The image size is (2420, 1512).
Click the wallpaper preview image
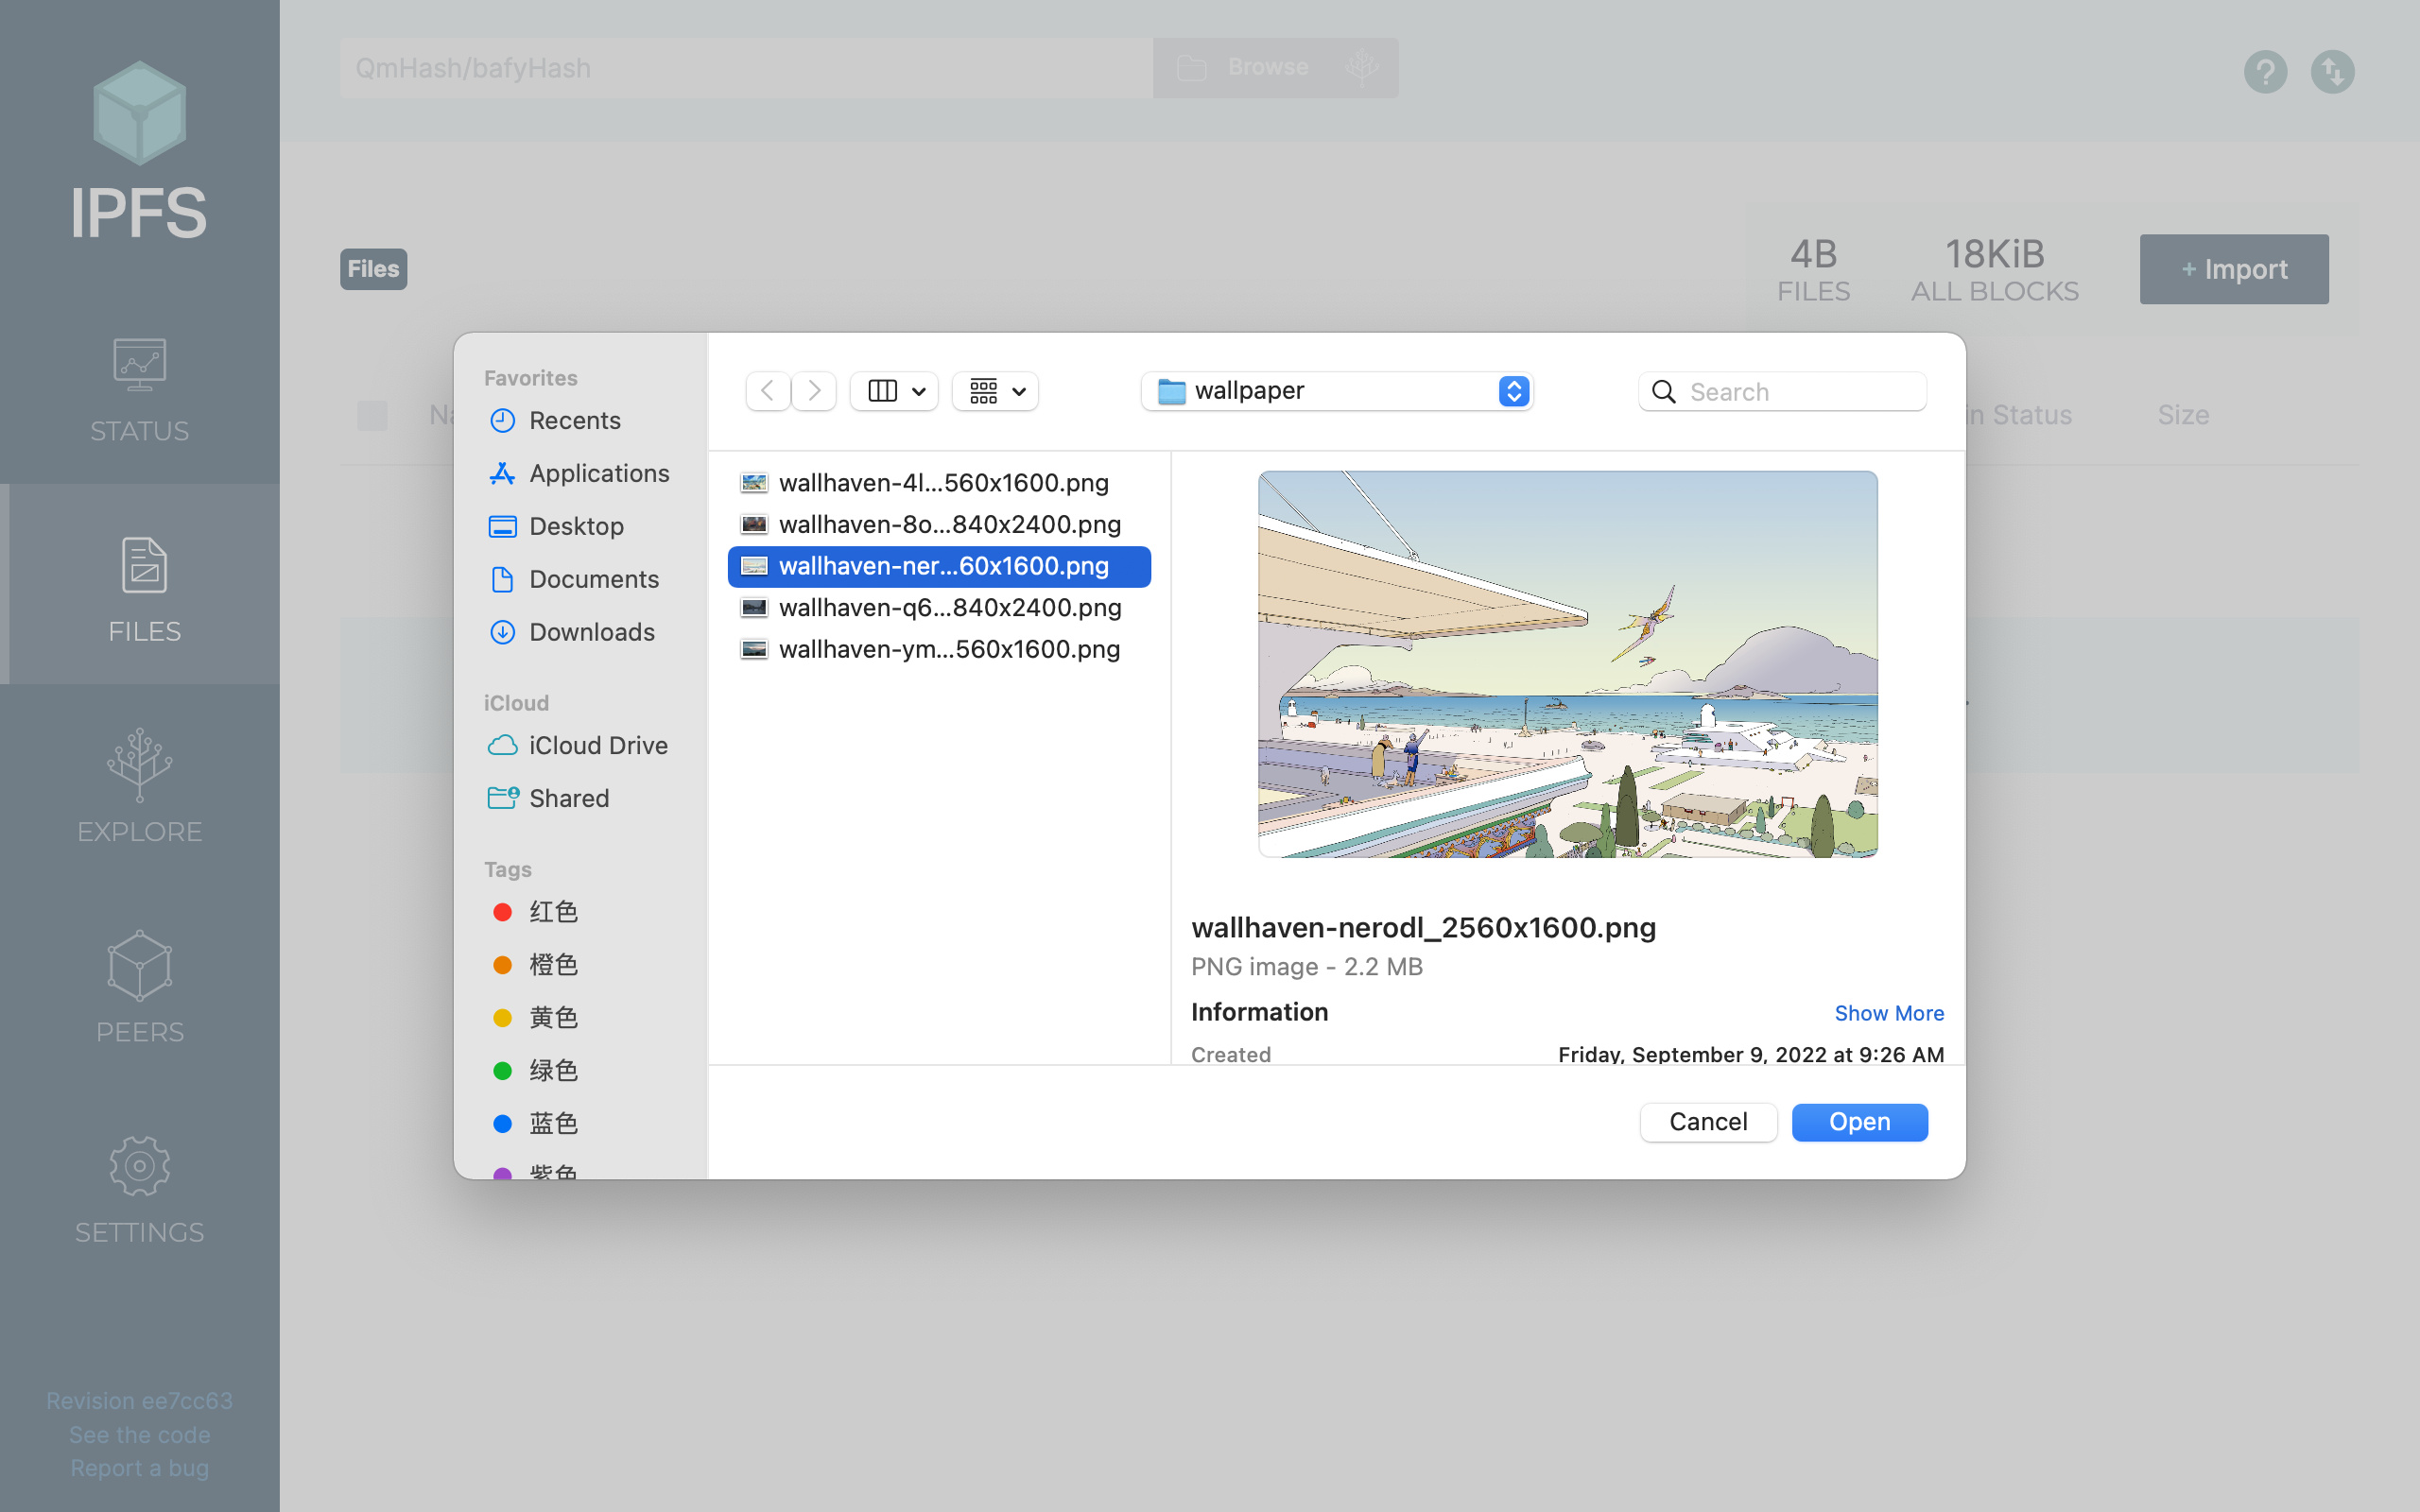click(1567, 664)
